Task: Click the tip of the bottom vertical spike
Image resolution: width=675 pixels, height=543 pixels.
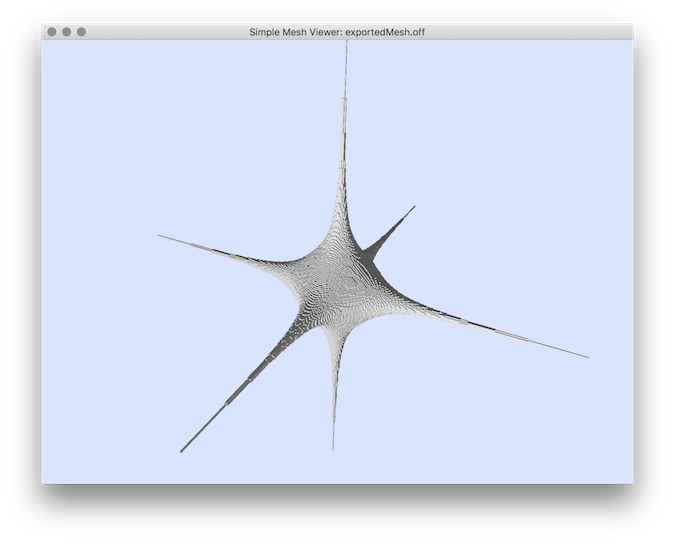Action: point(333,447)
